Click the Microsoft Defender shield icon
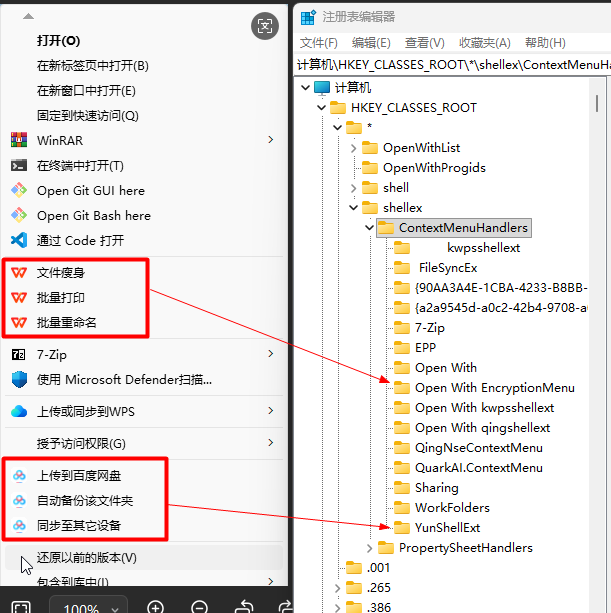 coord(19,379)
